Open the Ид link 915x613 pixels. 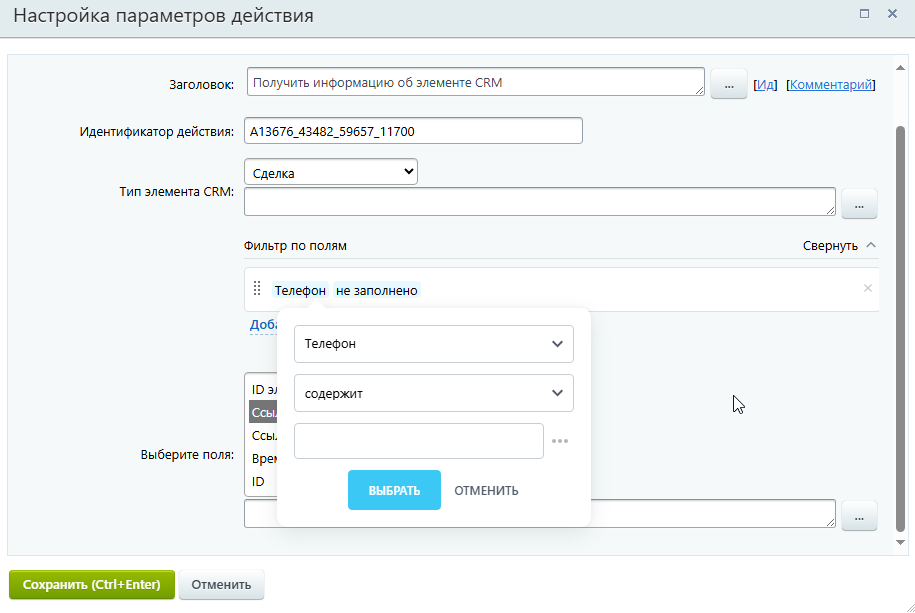[765, 85]
